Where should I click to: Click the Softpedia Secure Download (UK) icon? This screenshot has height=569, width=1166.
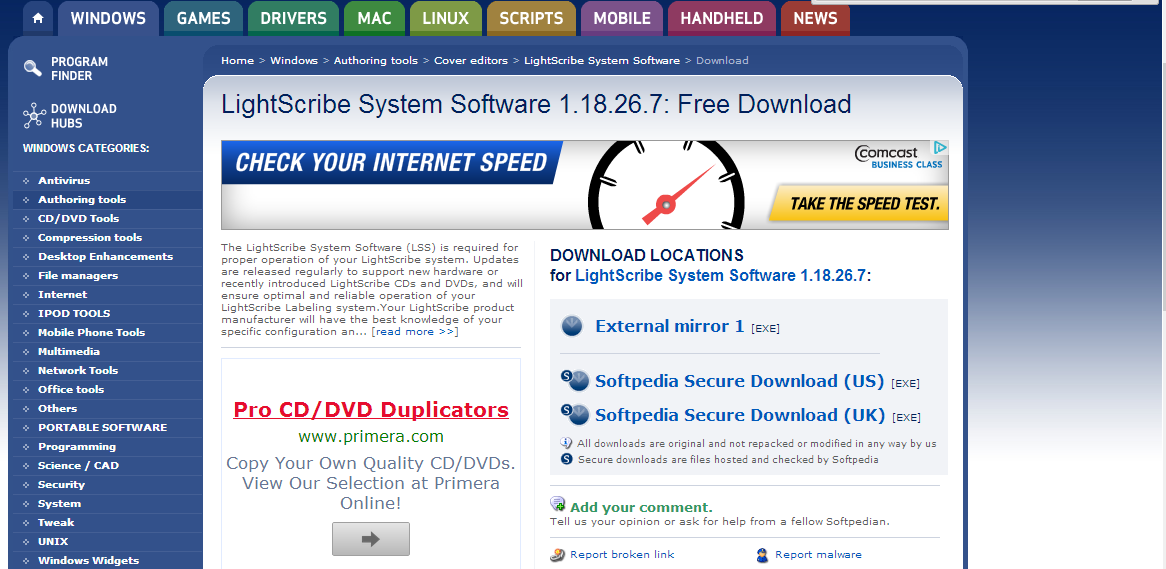(574, 414)
